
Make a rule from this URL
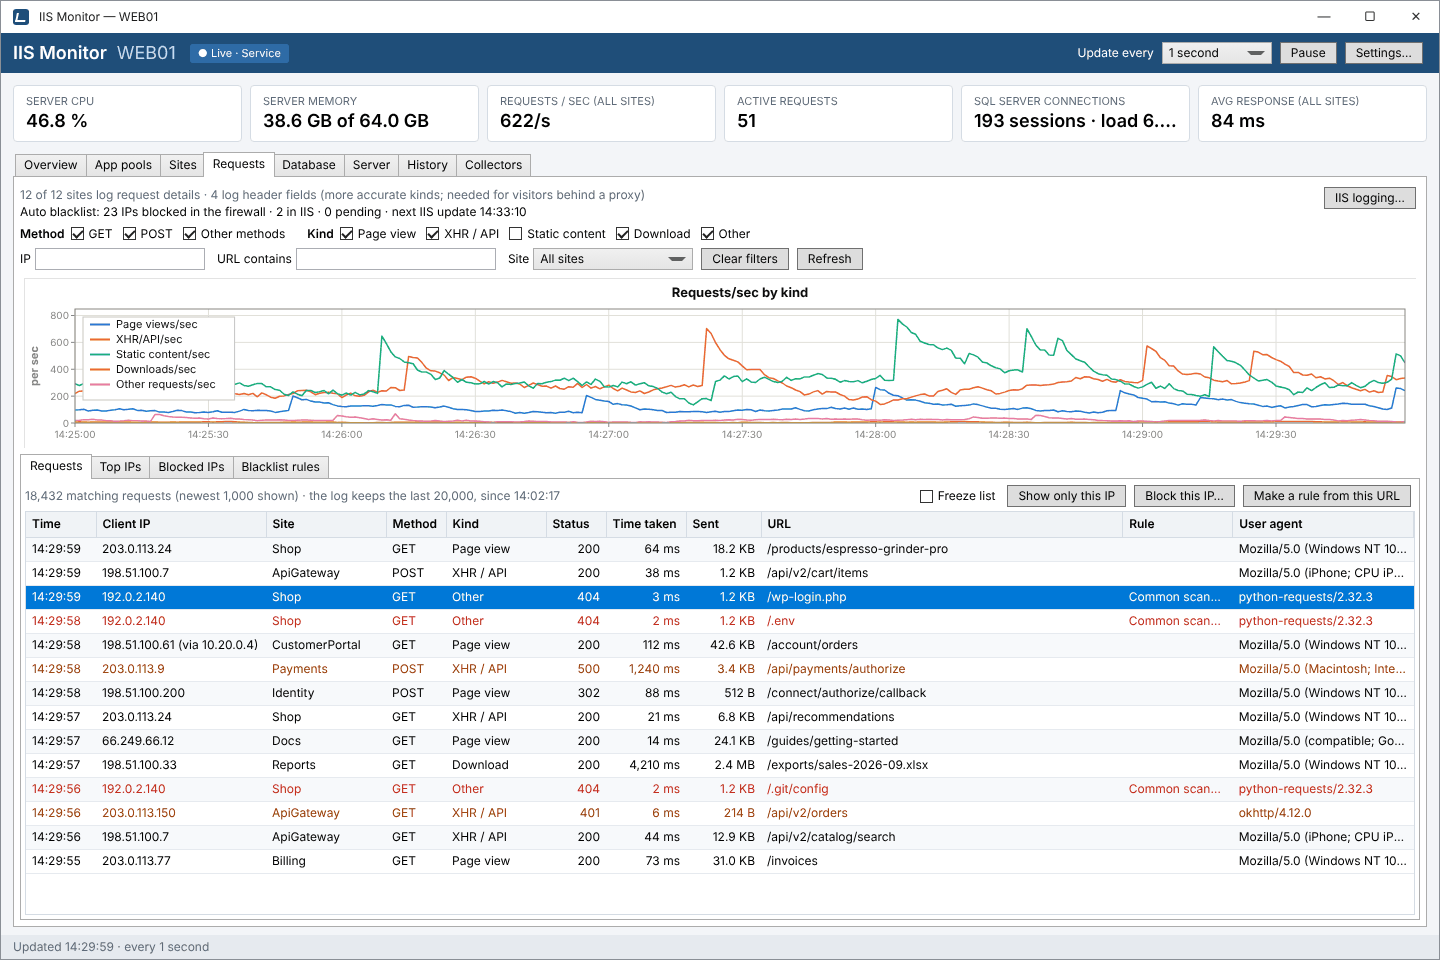tap(1327, 496)
